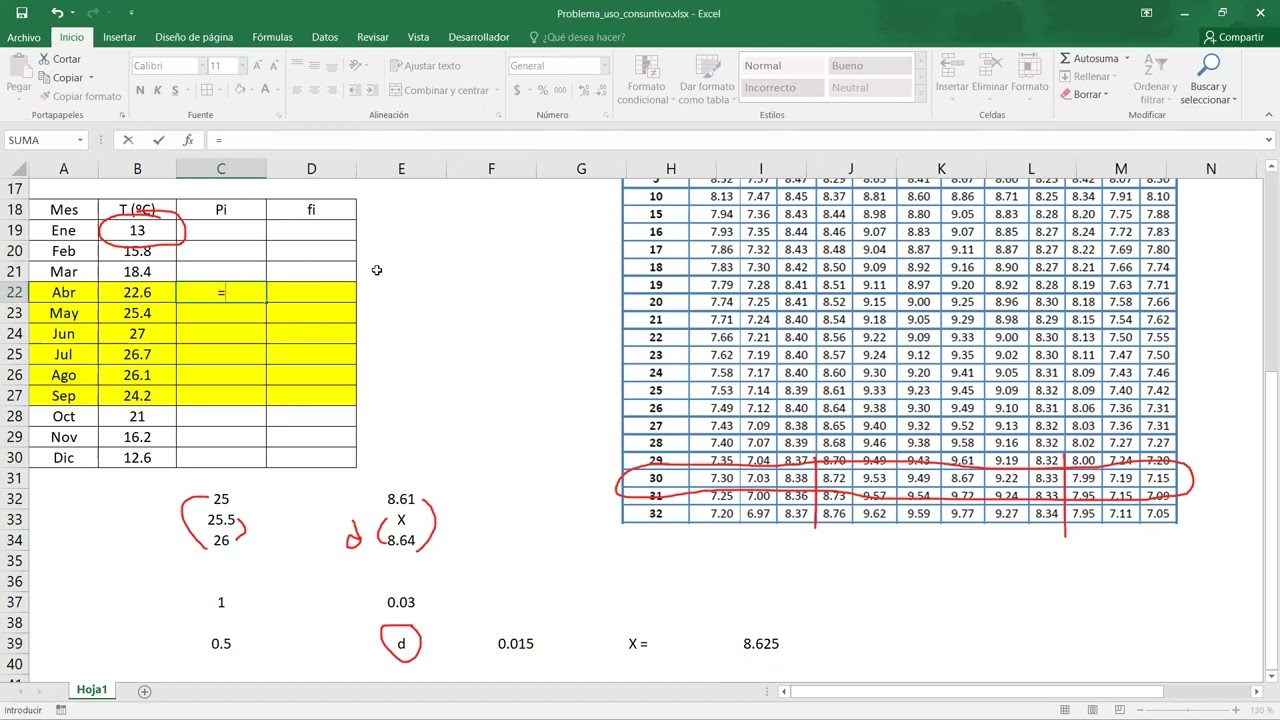Apply percent style
The image size is (1280, 720).
[x=541, y=90]
